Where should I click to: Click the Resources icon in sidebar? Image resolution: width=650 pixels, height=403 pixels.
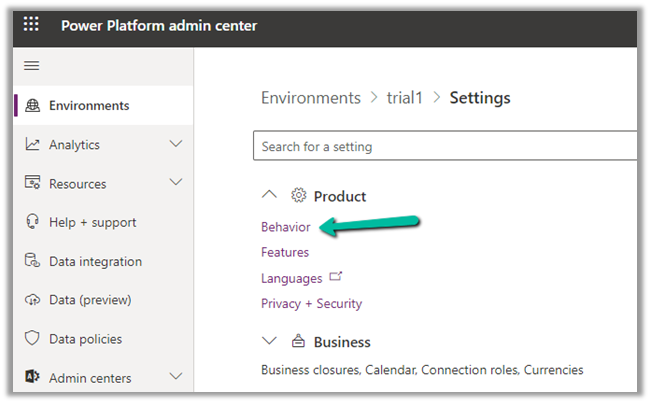[x=32, y=184]
